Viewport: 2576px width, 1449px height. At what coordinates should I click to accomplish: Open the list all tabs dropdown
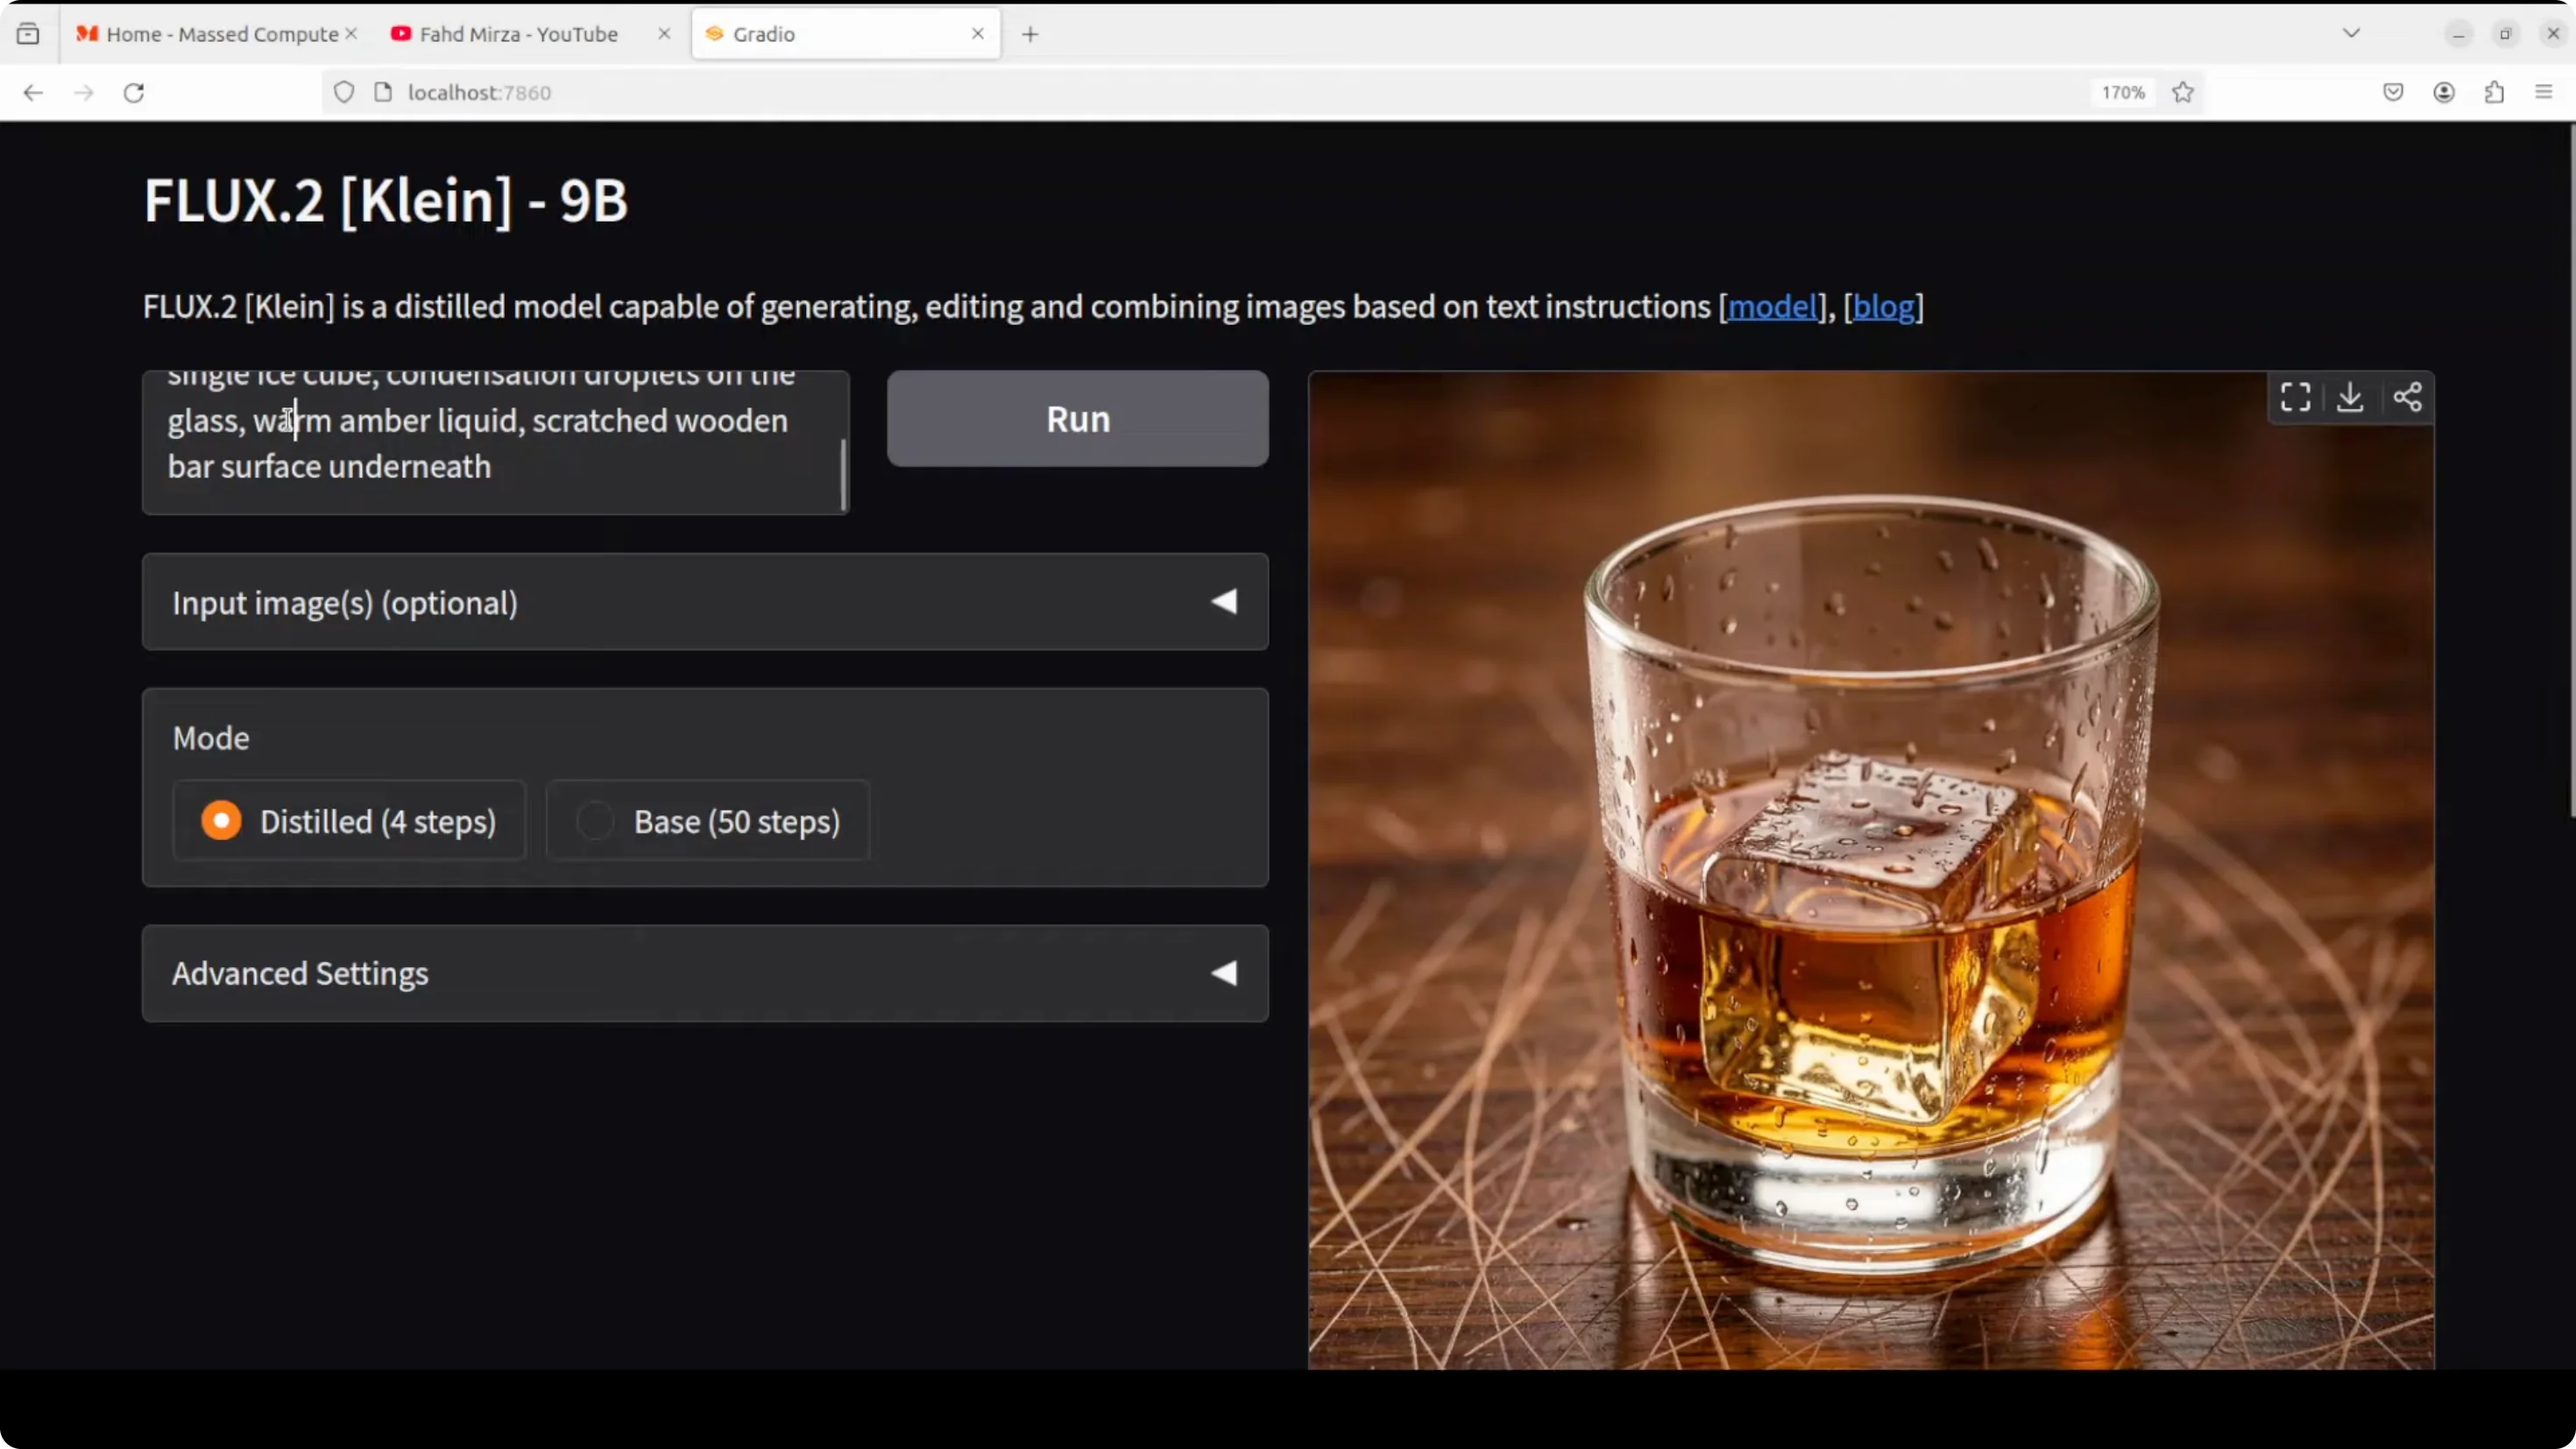tap(2351, 34)
